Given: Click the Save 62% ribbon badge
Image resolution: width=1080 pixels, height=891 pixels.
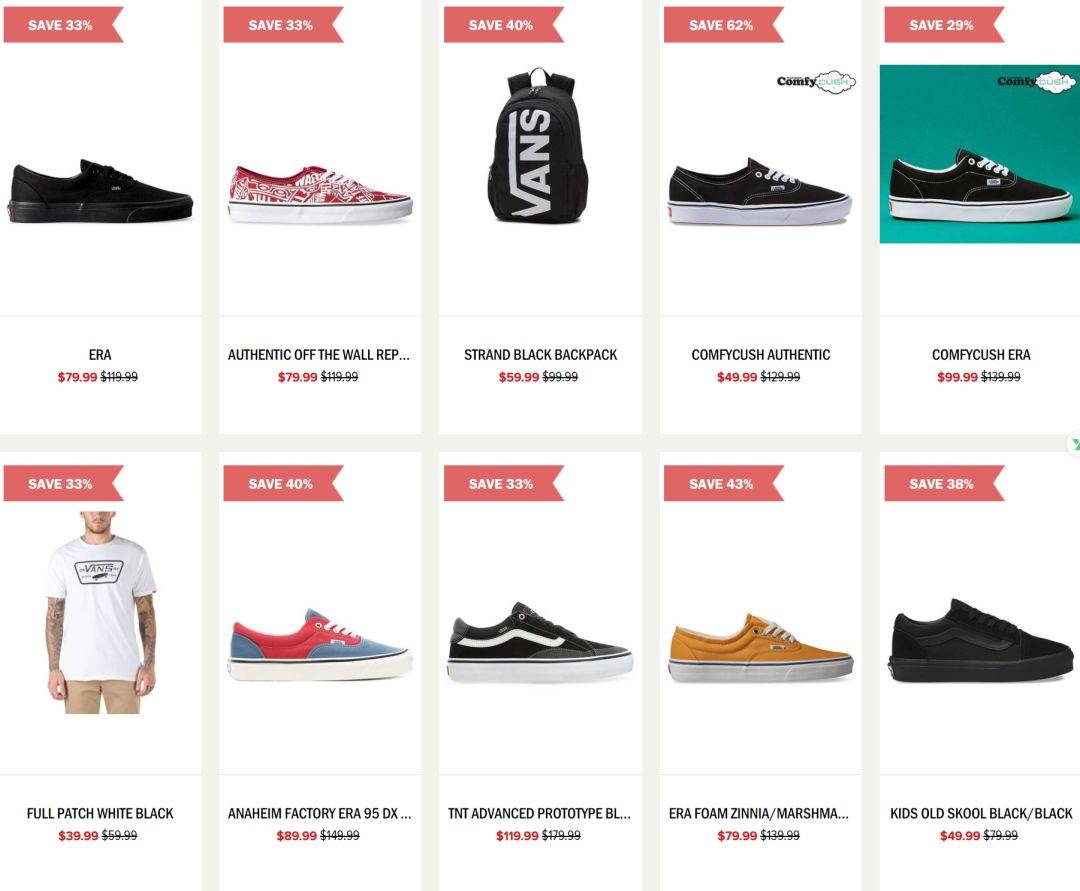Looking at the screenshot, I should 723,25.
